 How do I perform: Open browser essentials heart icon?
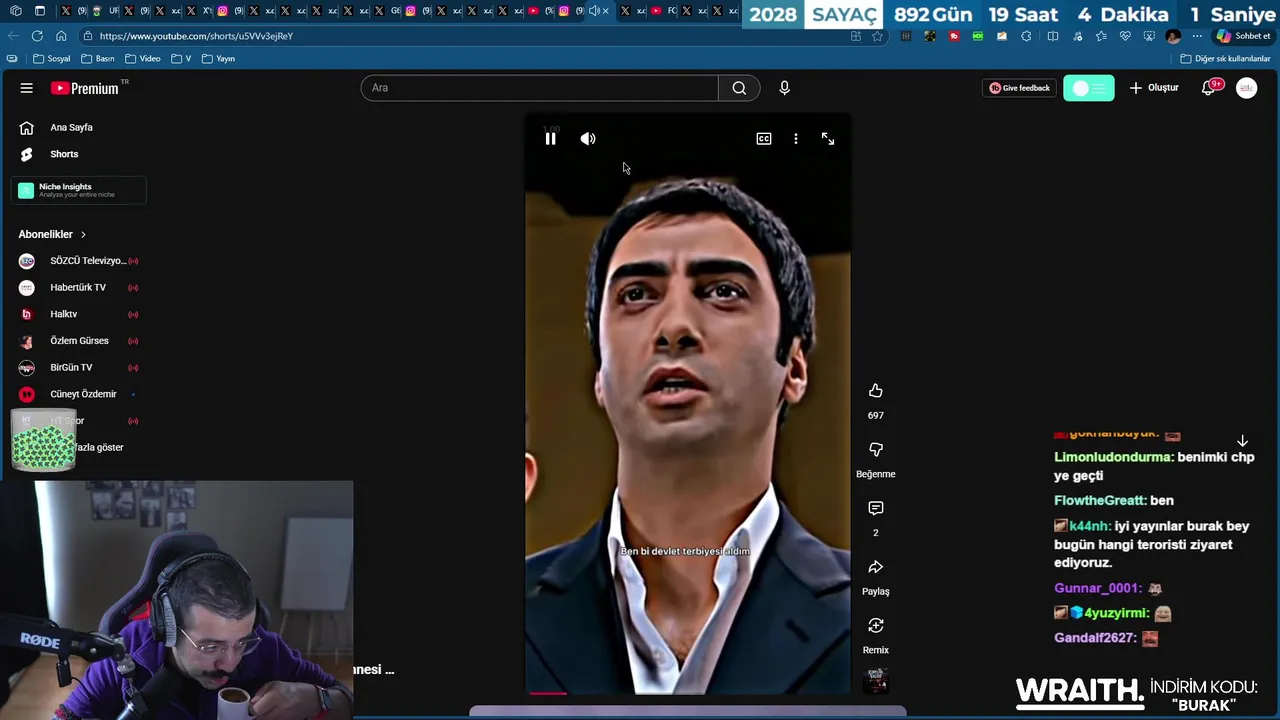coord(1125,36)
